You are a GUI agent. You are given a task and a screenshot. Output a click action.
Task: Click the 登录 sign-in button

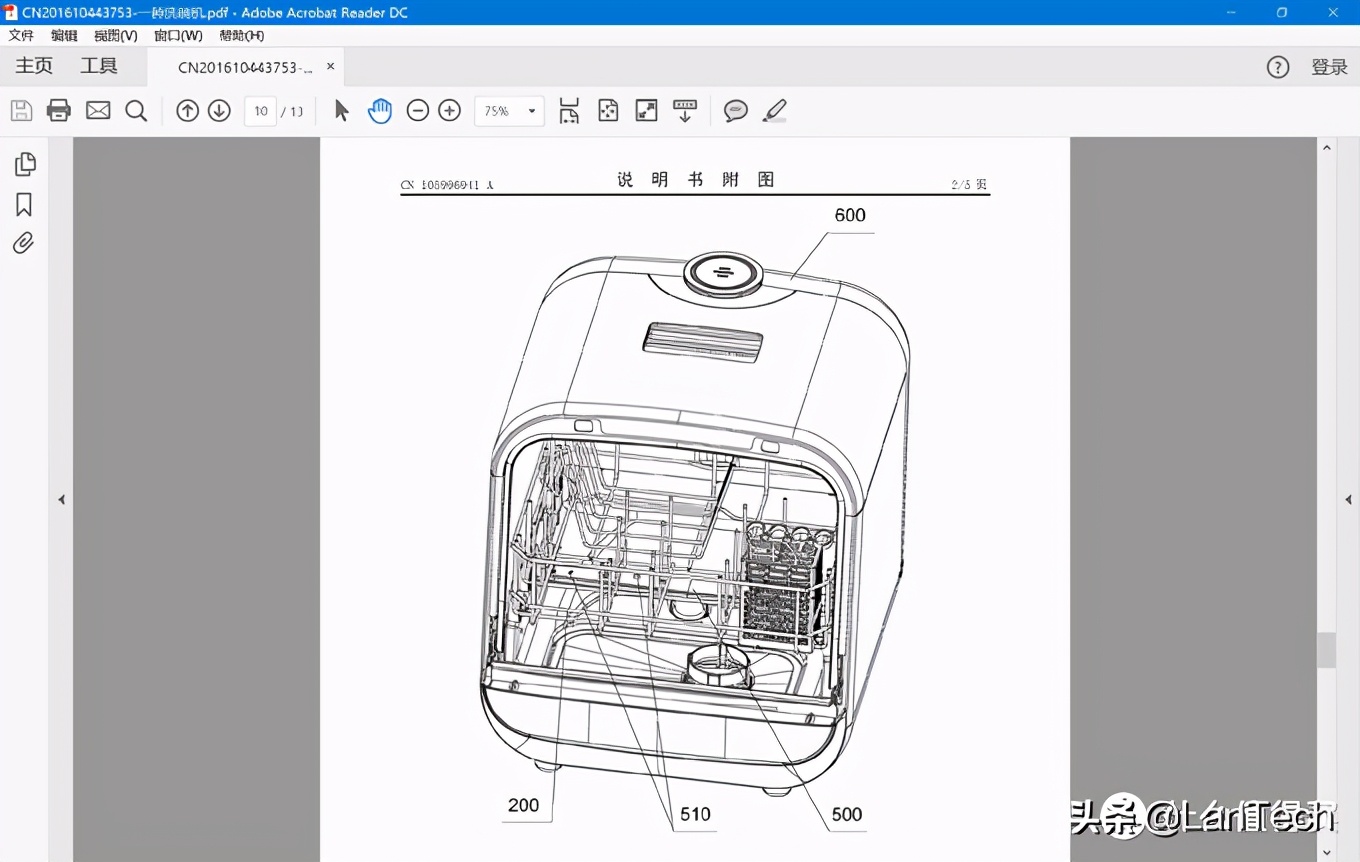pyautogui.click(x=1329, y=67)
